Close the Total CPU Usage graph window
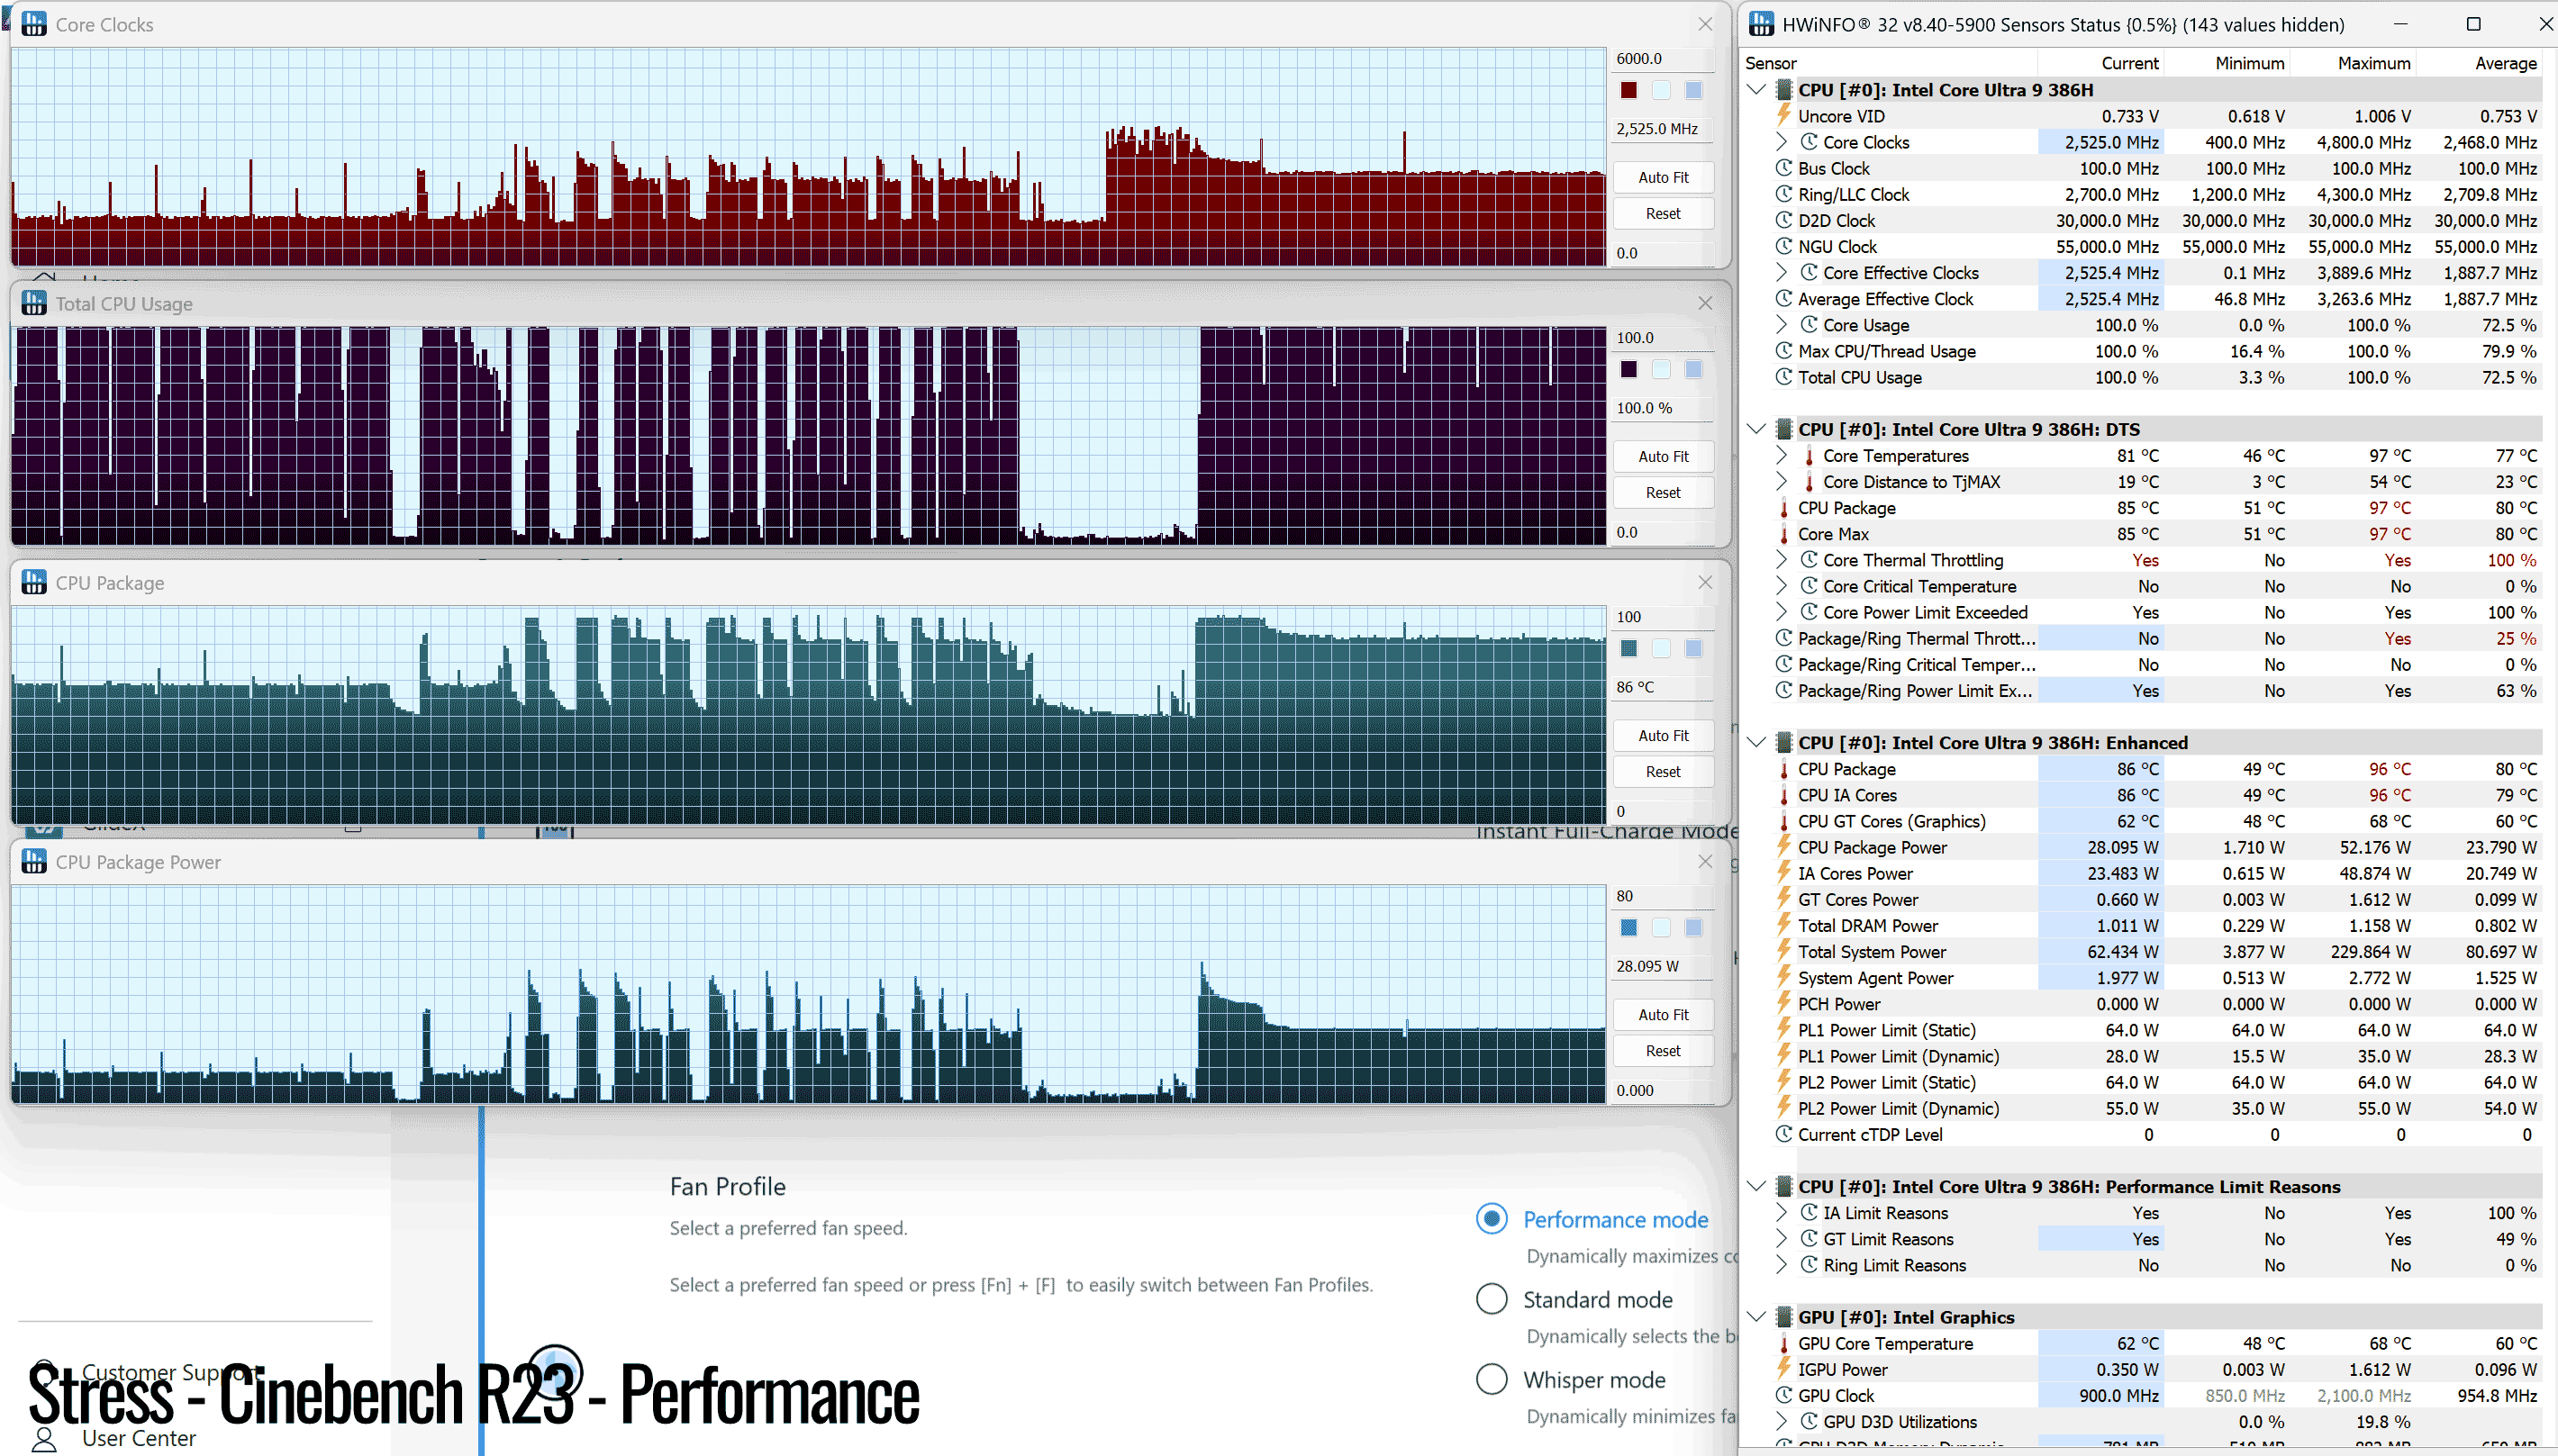The height and width of the screenshot is (1456, 2558). click(x=1705, y=303)
